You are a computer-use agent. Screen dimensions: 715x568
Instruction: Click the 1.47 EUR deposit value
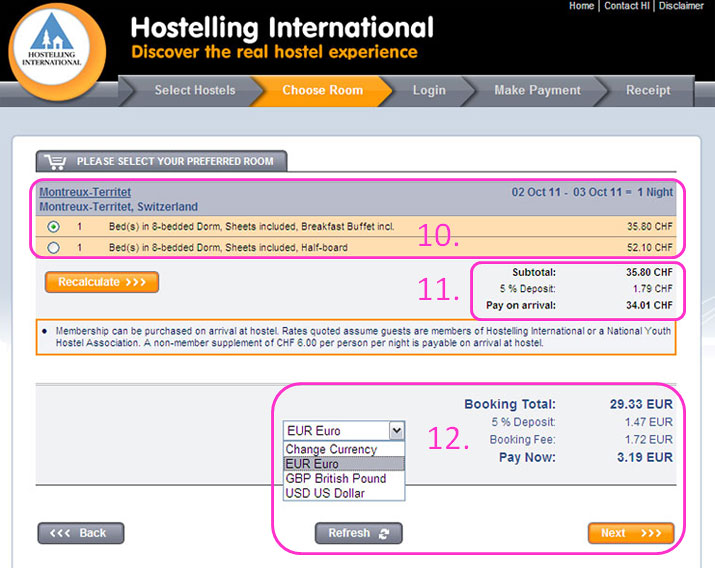648,422
